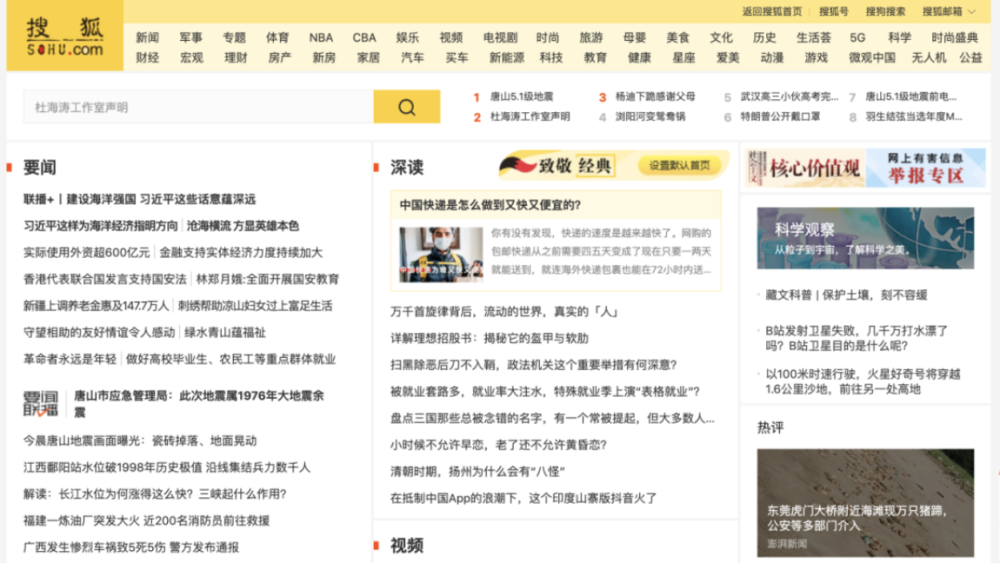Open article 藏文科普 保护土壤
The image size is (1000, 570).
pos(846,295)
